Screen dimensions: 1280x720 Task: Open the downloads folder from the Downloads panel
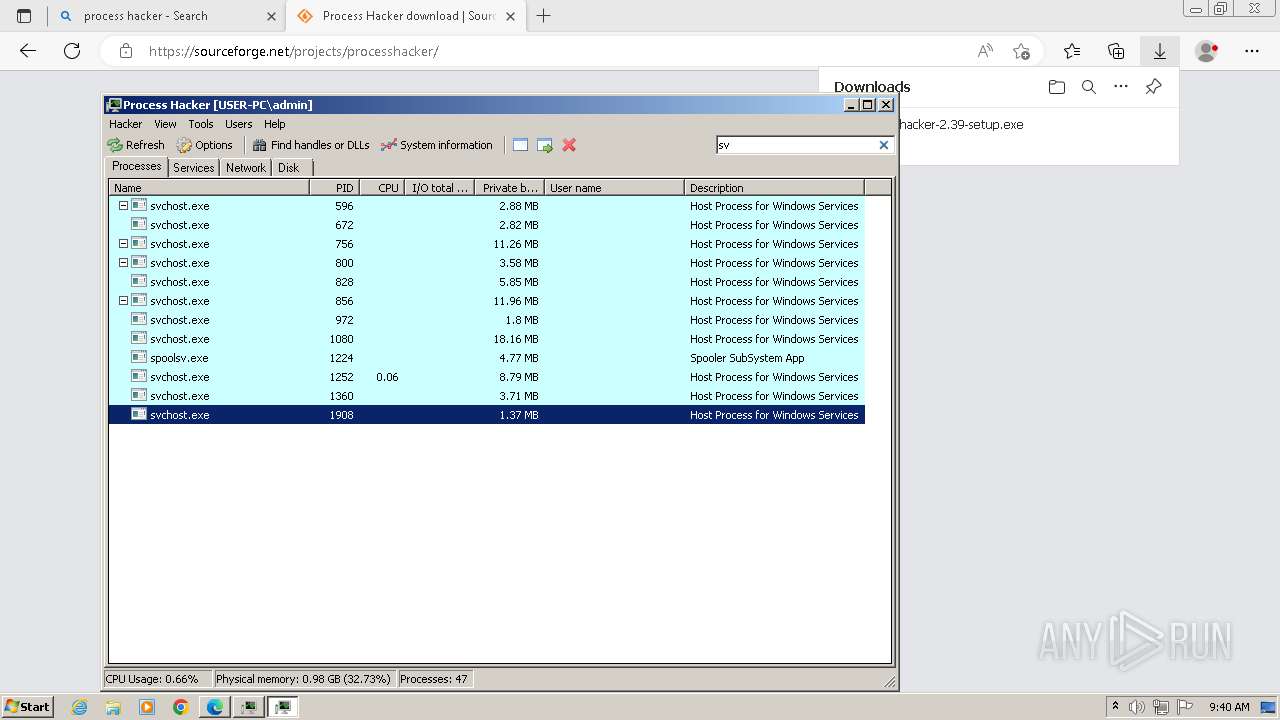1057,87
